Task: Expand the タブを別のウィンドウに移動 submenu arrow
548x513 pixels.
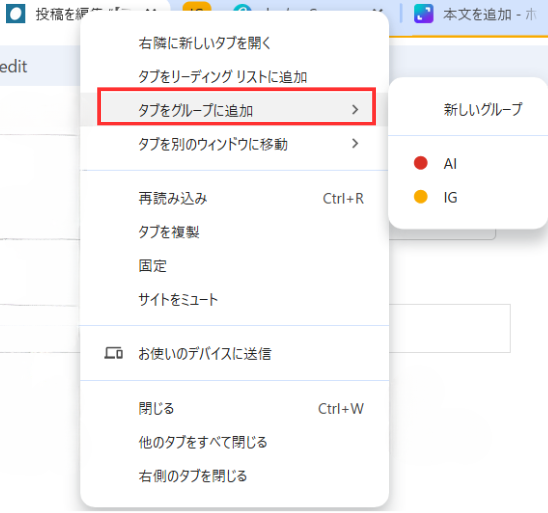Action: click(355, 144)
